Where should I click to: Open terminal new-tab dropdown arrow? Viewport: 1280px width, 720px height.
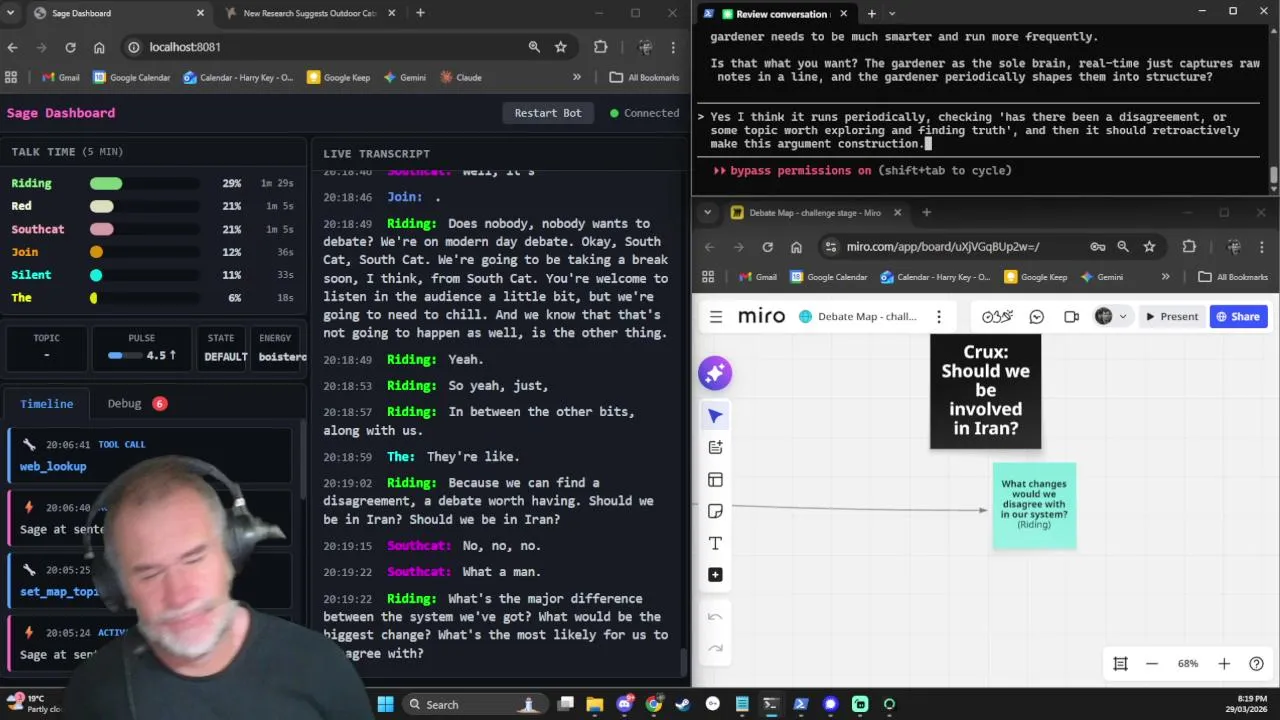pos(892,13)
